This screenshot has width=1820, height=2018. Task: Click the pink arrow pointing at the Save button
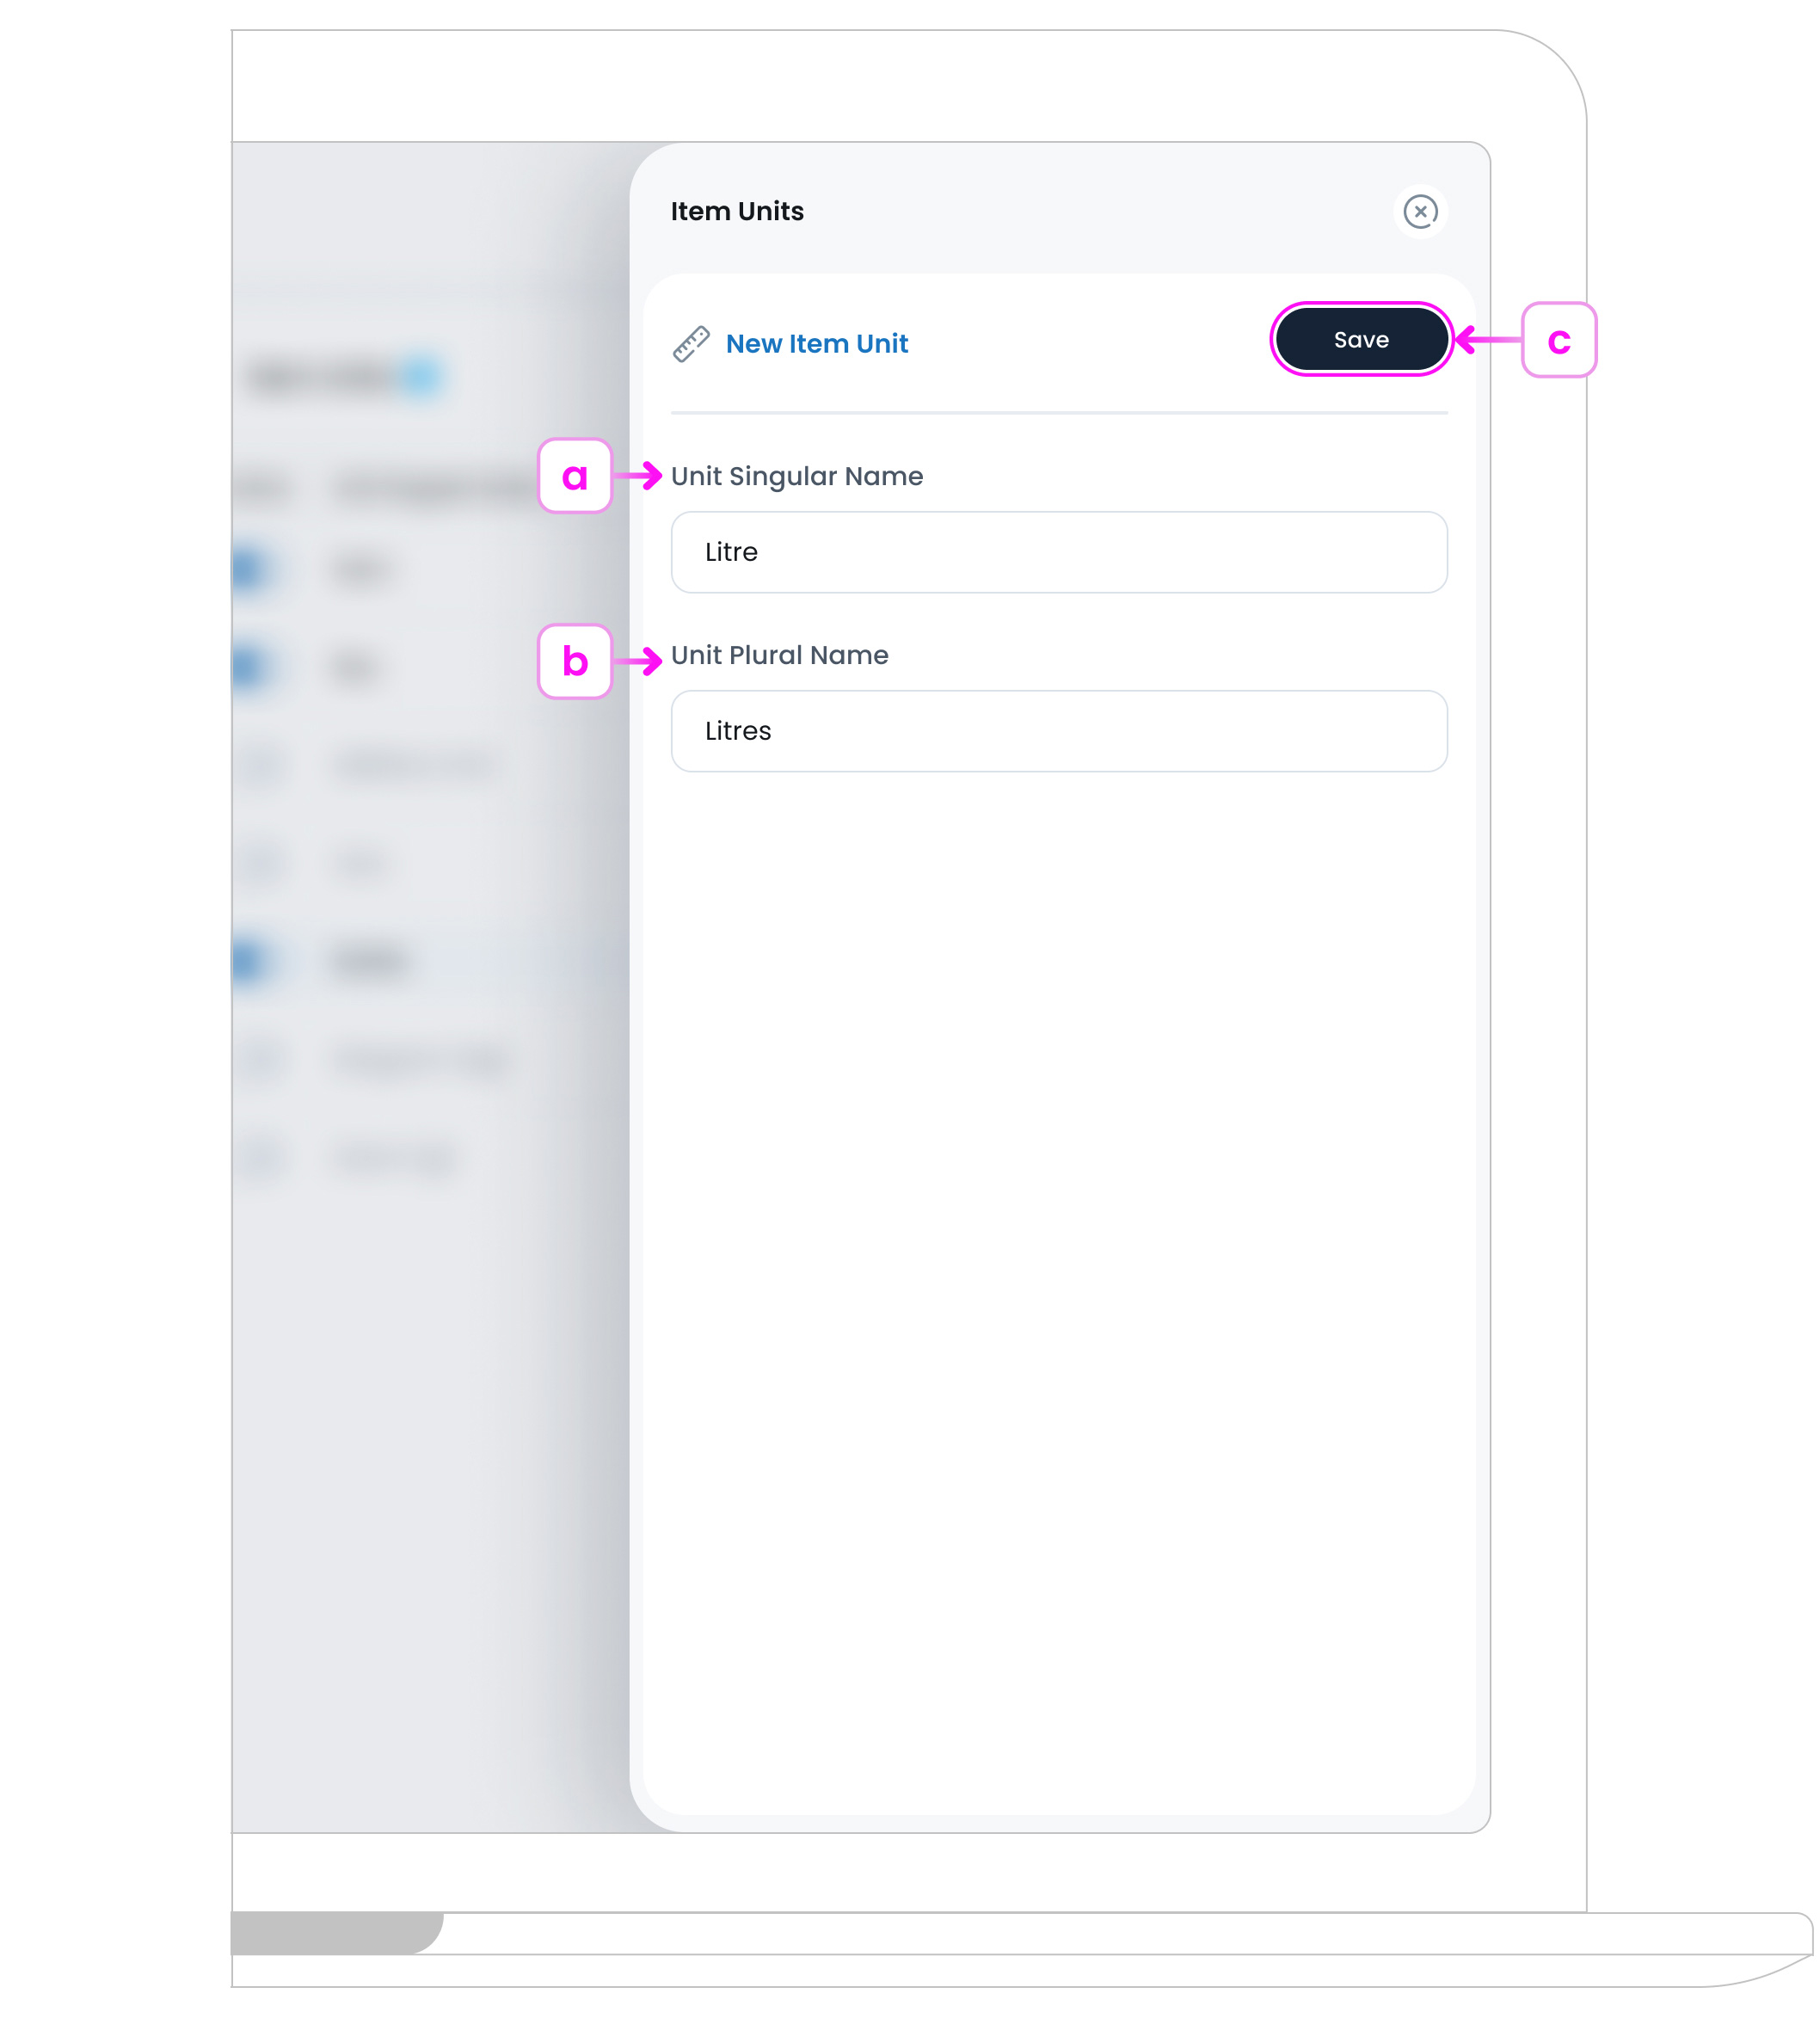(1488, 340)
